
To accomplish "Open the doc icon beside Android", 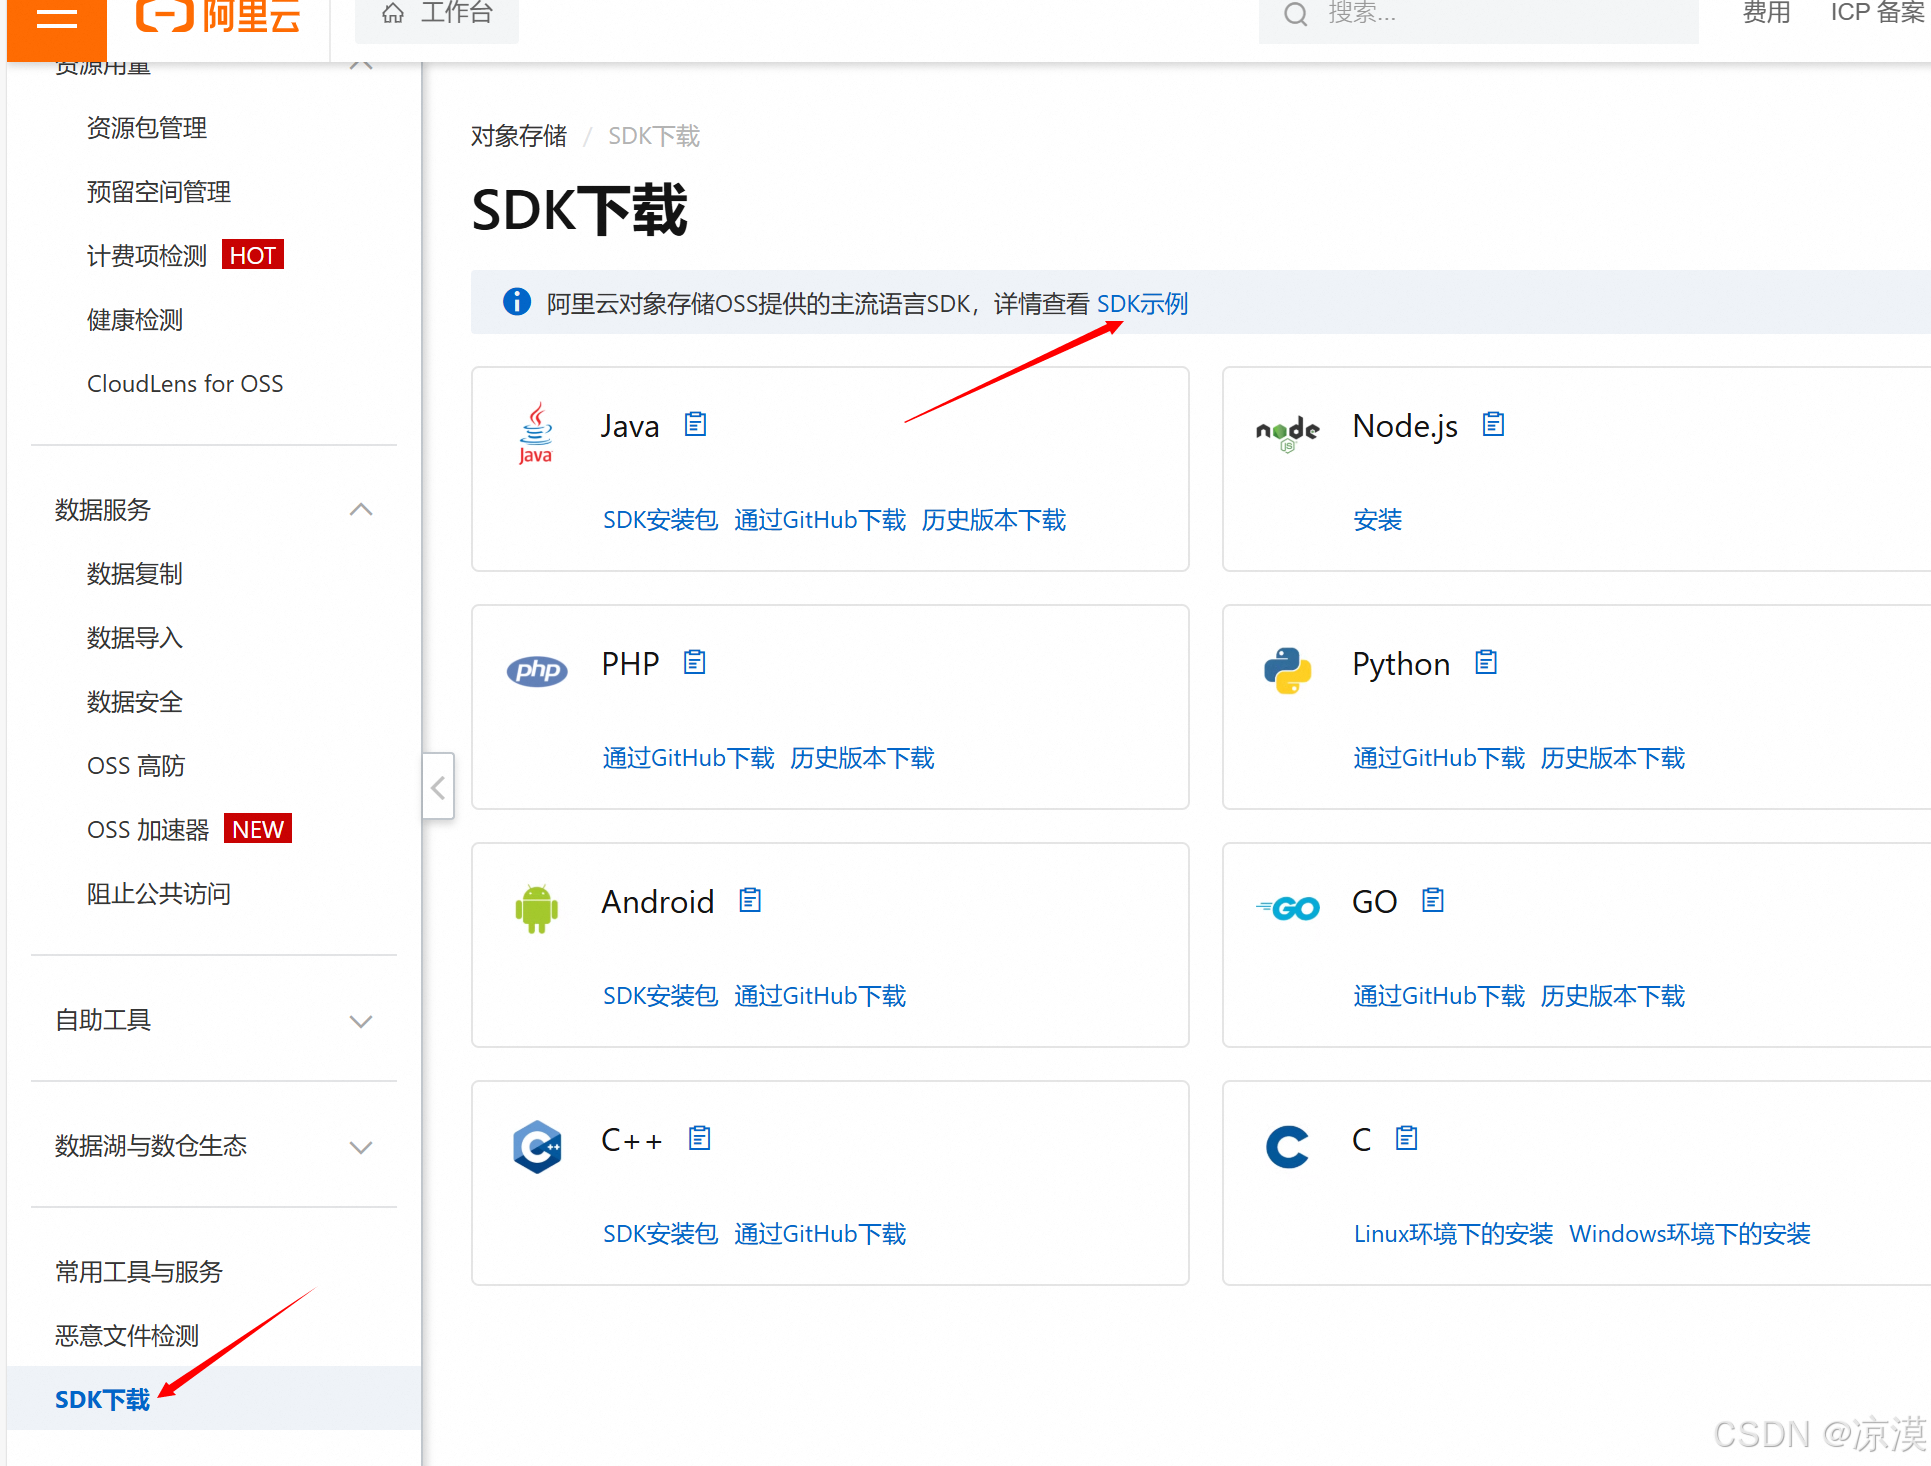I will (x=750, y=901).
